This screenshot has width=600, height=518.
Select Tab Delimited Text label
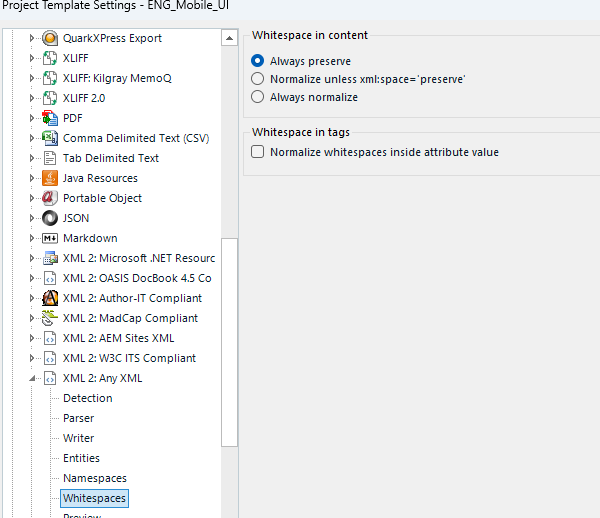(x=111, y=158)
